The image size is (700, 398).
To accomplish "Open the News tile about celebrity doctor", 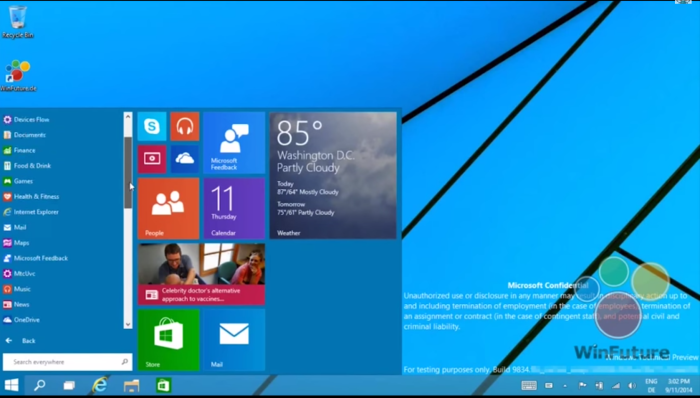I will (x=201, y=274).
